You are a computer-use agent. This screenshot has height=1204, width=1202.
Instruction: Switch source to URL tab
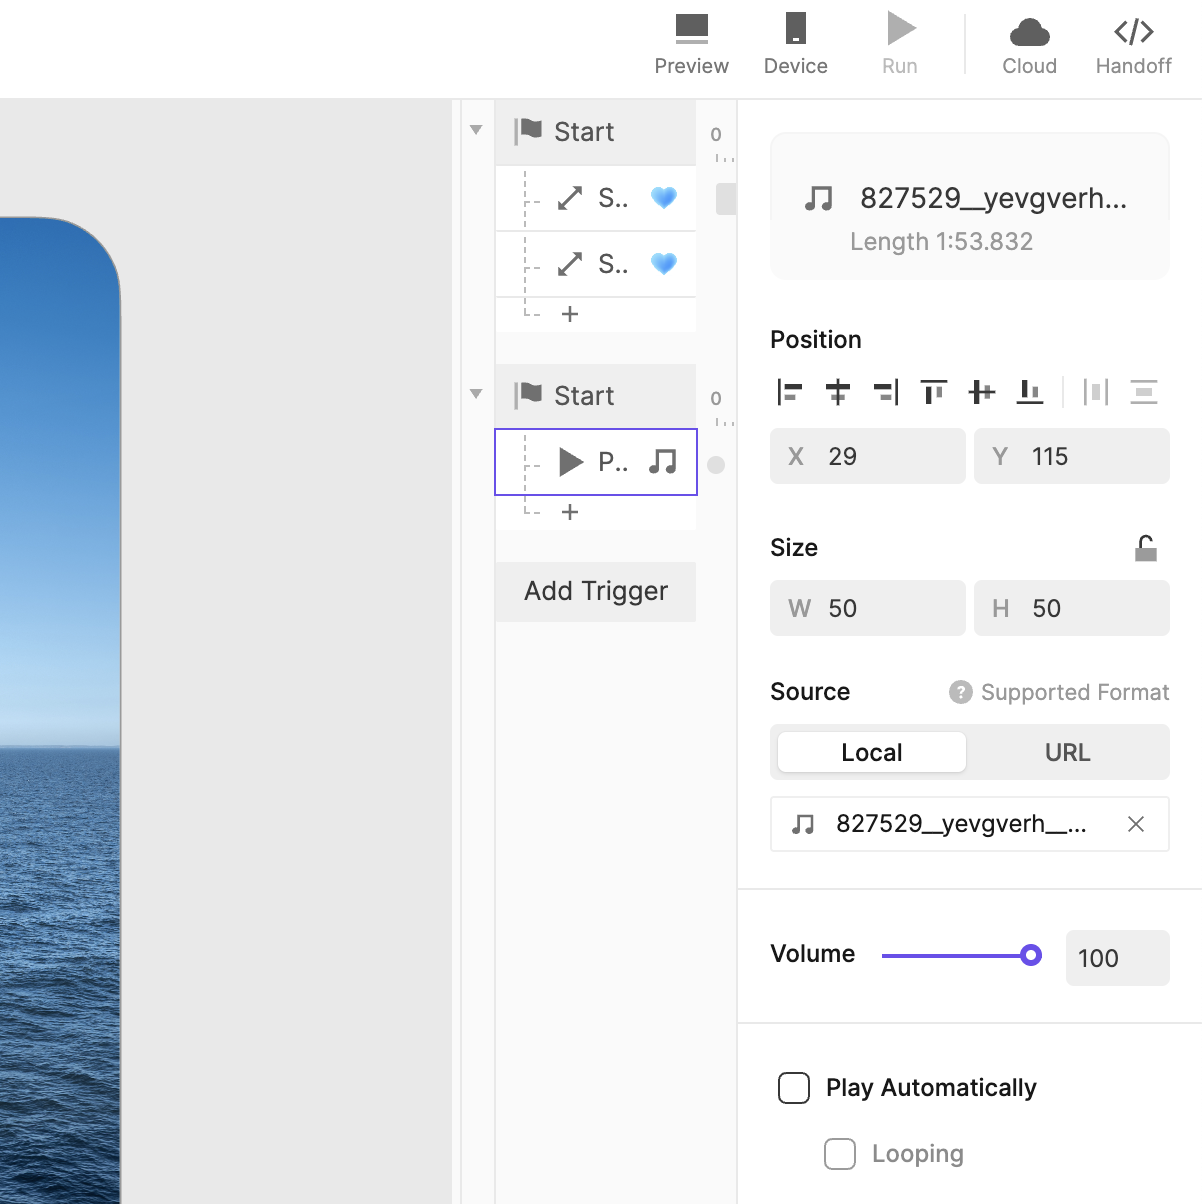(1067, 752)
